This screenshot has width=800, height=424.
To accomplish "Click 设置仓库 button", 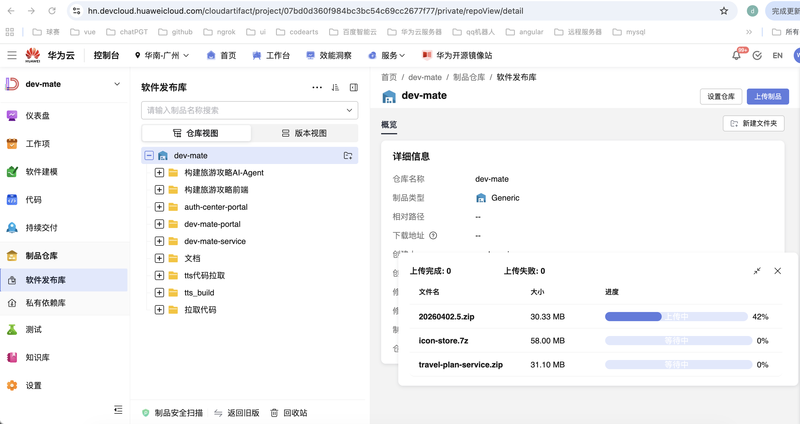I will 721,96.
